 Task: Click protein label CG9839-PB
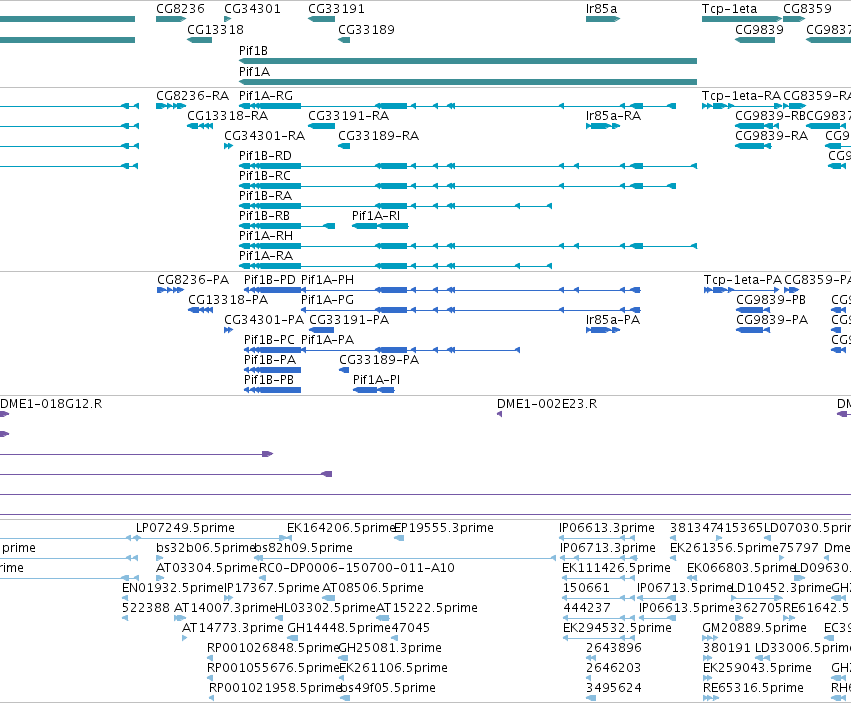pos(771,300)
